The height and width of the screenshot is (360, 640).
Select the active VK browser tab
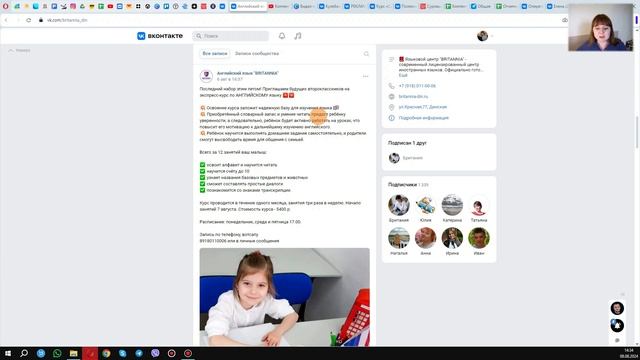tap(248, 6)
